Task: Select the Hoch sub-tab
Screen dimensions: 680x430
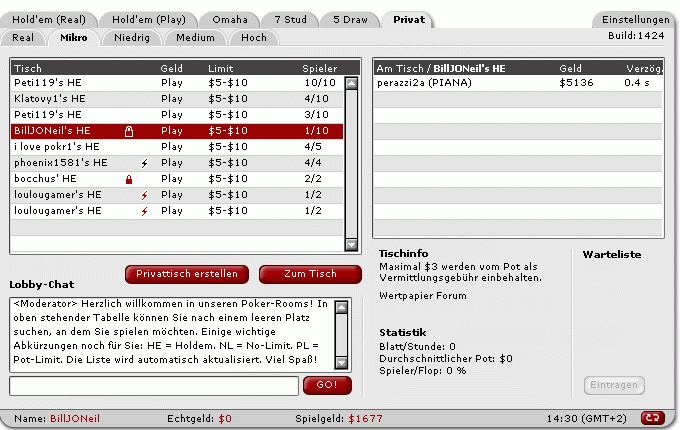Action: pos(254,38)
